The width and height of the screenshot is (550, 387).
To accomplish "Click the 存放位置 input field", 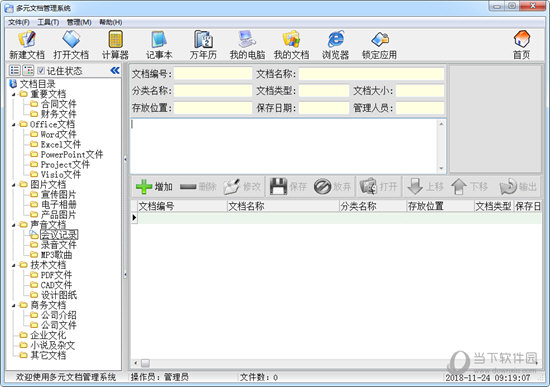I will pyautogui.click(x=213, y=108).
